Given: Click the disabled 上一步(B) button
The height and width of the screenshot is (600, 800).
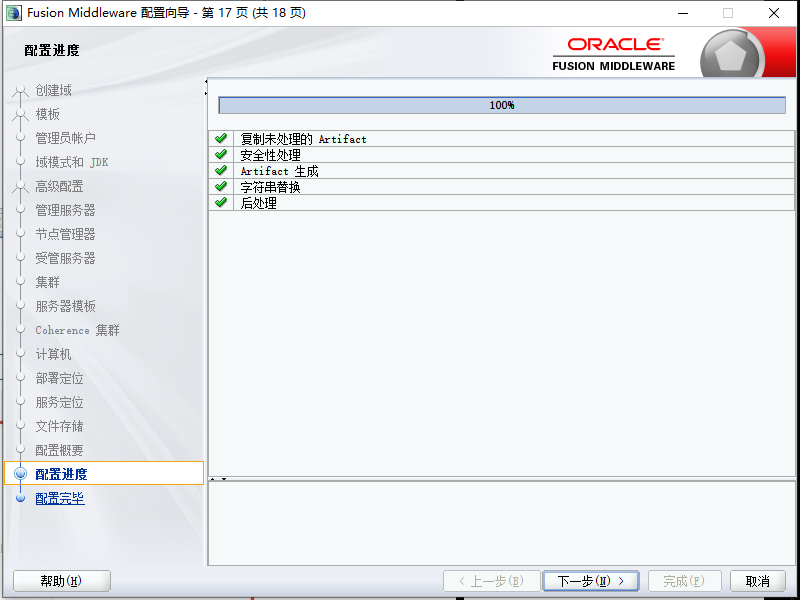Looking at the screenshot, I should tap(491, 581).
